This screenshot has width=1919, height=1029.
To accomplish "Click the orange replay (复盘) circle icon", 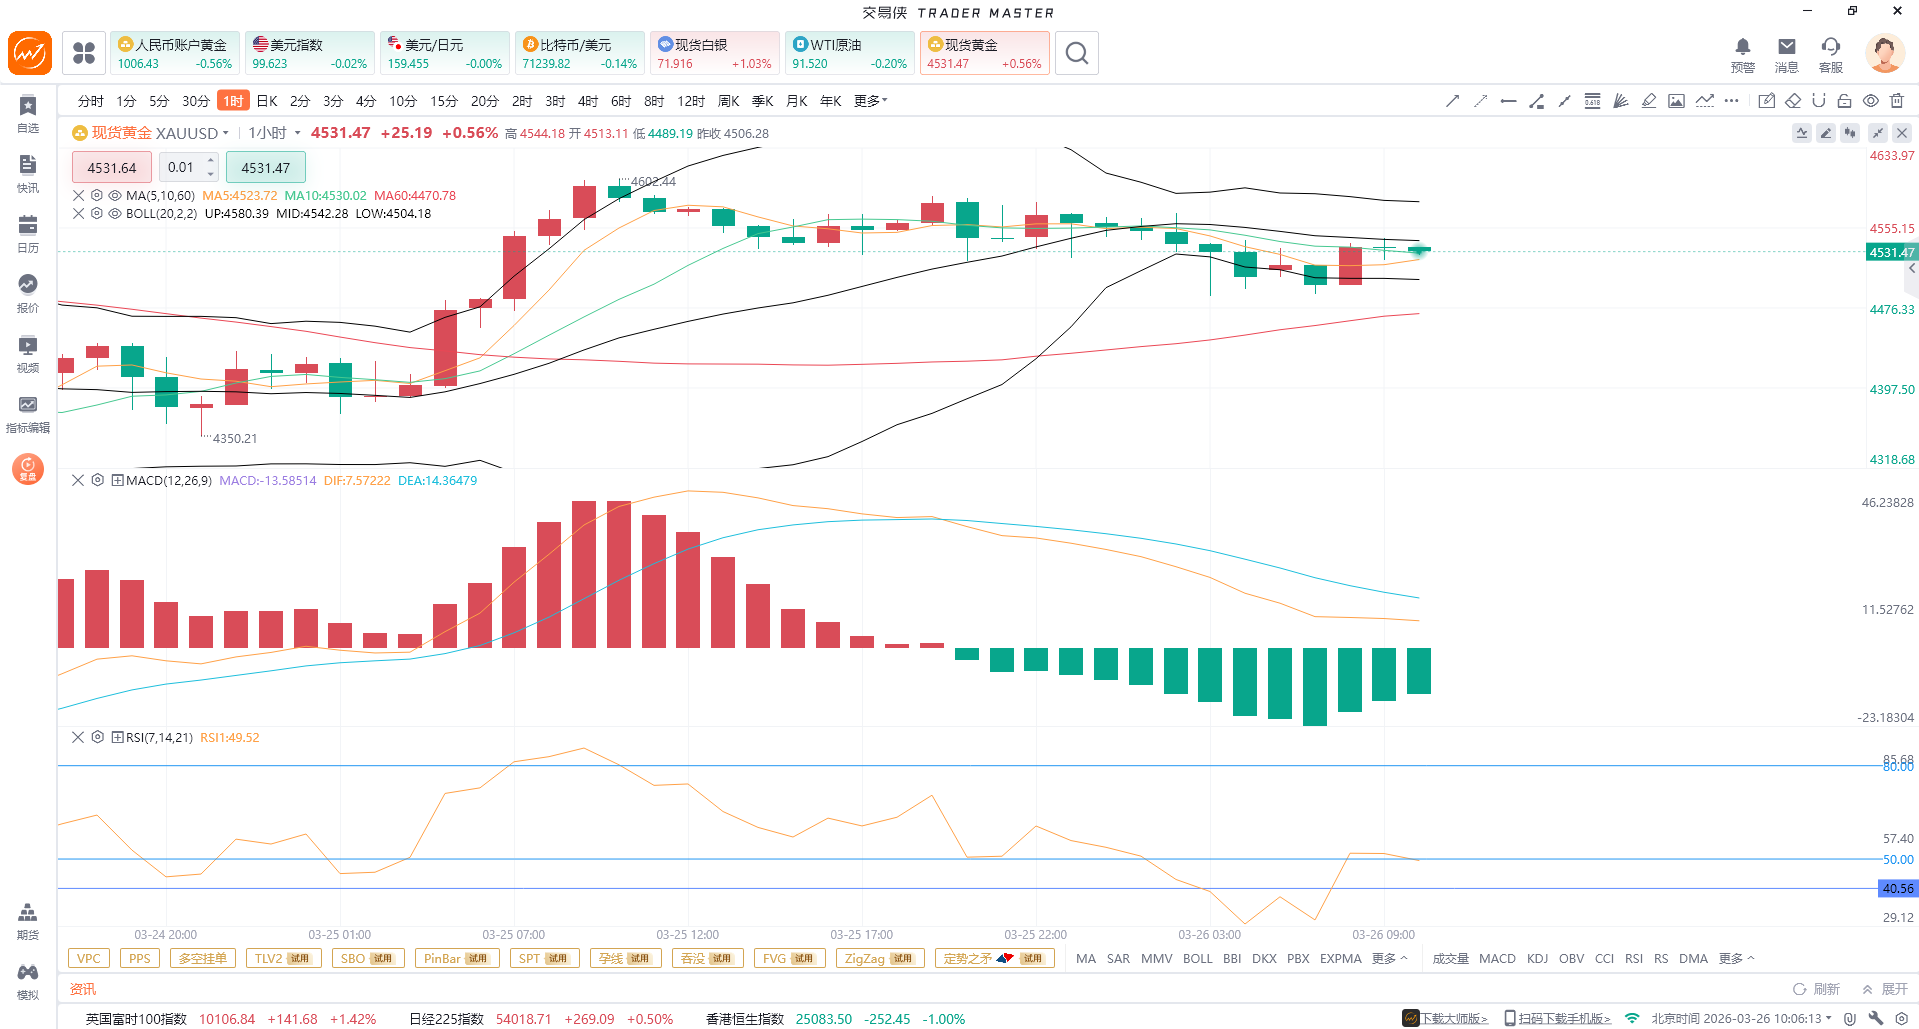I will pyautogui.click(x=28, y=468).
